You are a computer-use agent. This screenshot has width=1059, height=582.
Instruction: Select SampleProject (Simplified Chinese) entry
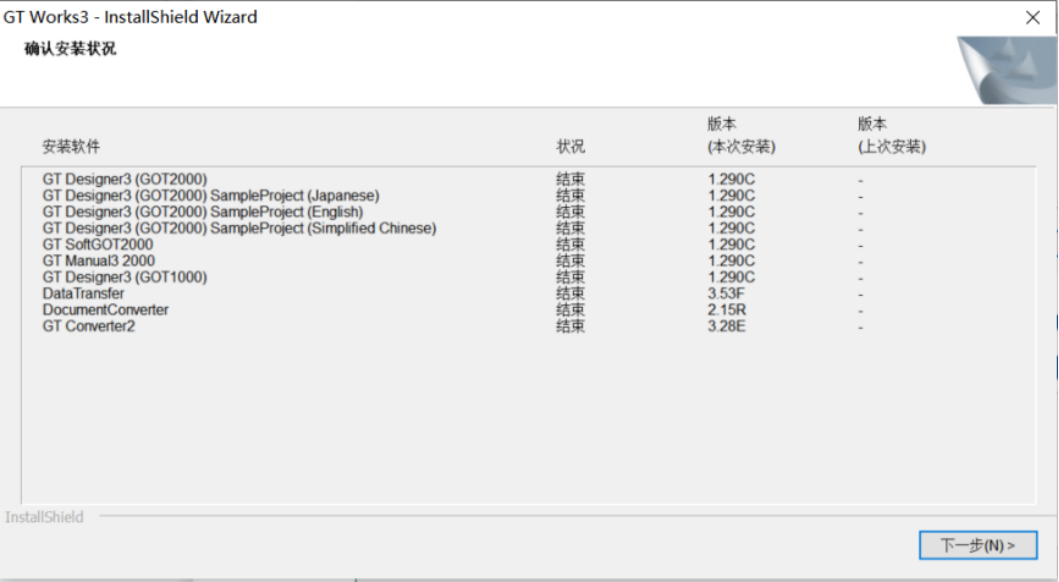(239, 228)
